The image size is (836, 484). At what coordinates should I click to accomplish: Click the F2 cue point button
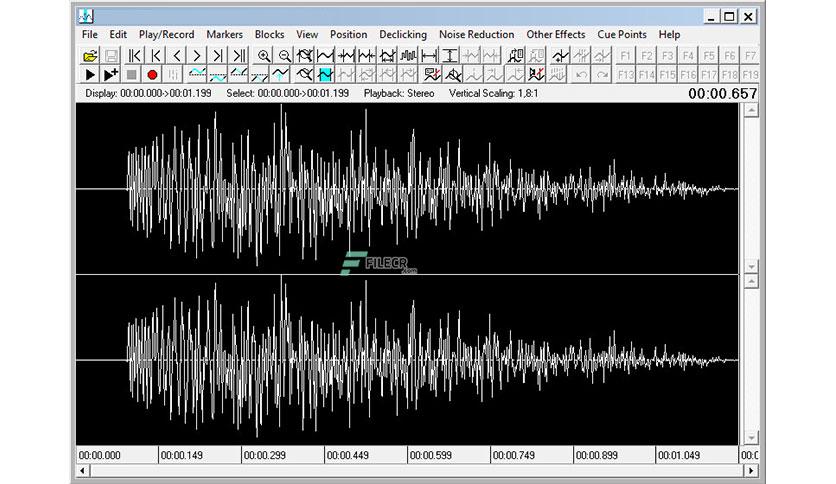click(x=646, y=55)
